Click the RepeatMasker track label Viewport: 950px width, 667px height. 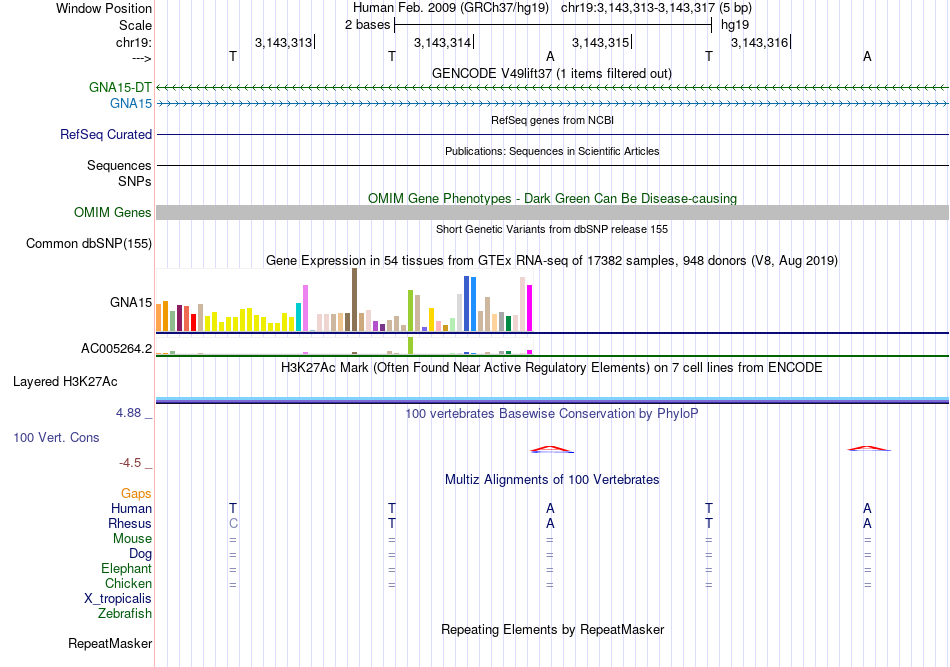[110, 643]
